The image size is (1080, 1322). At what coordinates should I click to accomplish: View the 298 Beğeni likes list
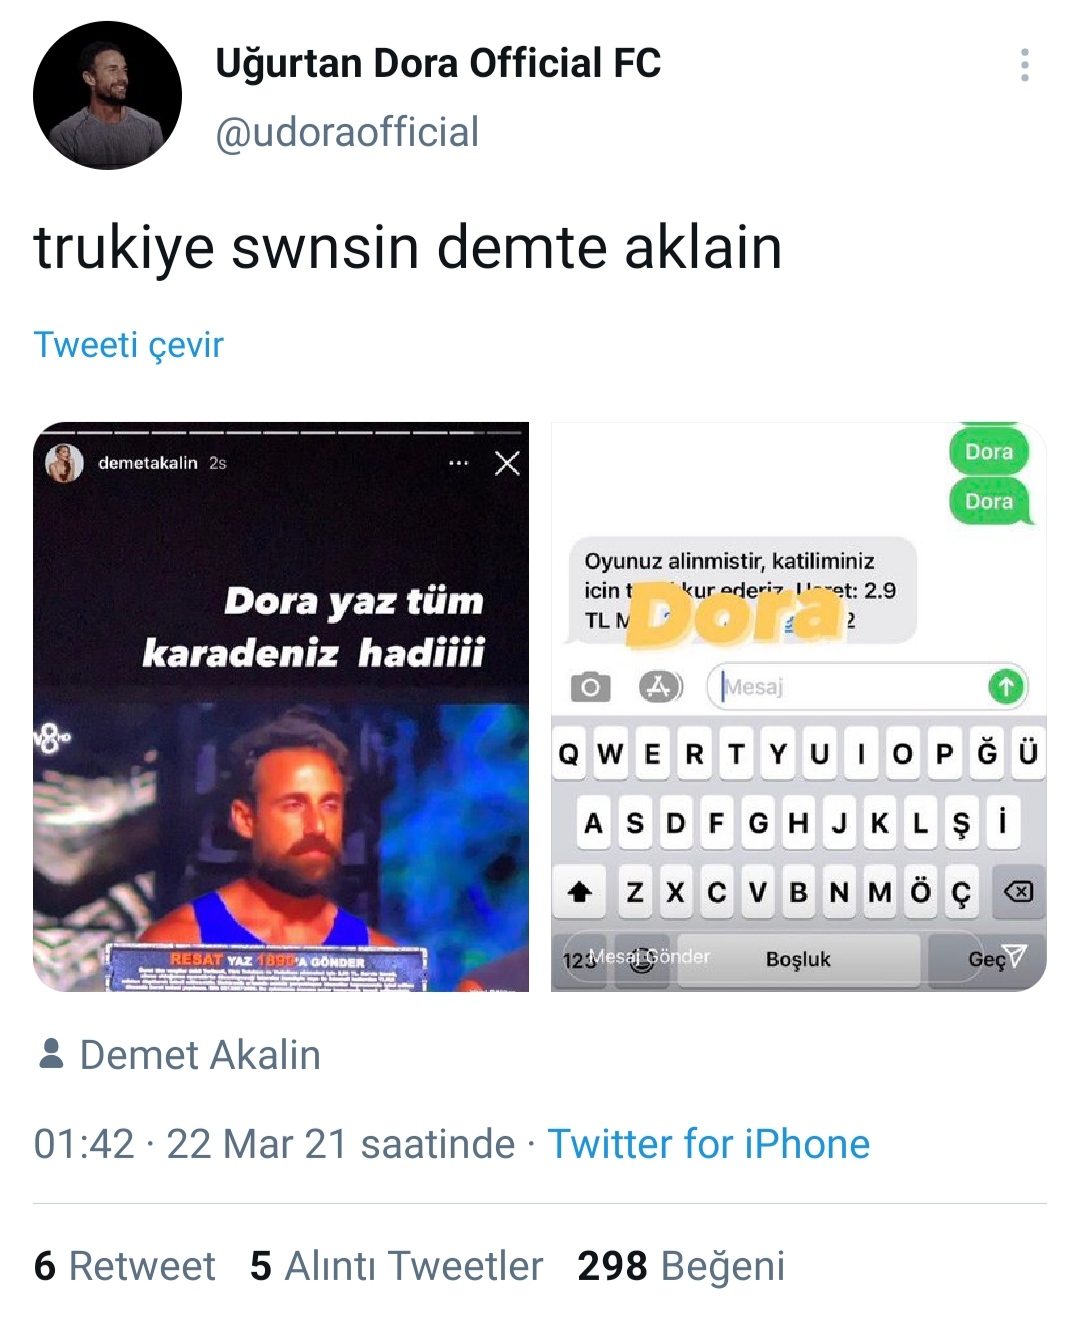click(x=681, y=1266)
